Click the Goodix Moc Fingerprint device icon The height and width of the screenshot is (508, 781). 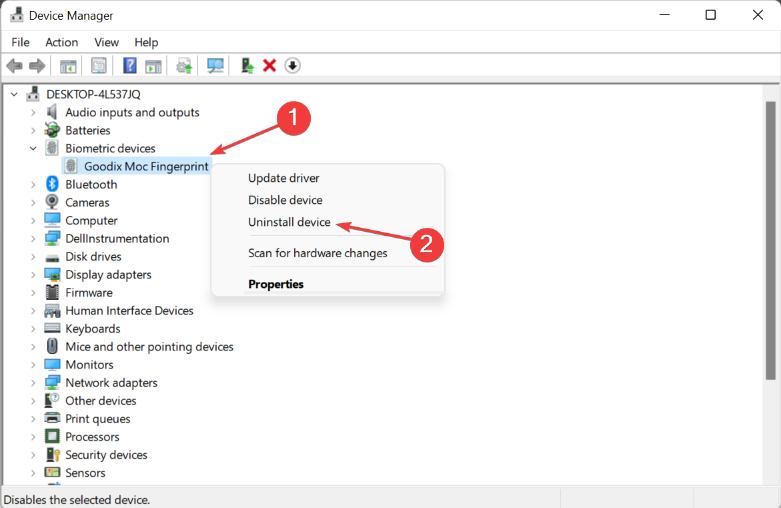coord(71,166)
